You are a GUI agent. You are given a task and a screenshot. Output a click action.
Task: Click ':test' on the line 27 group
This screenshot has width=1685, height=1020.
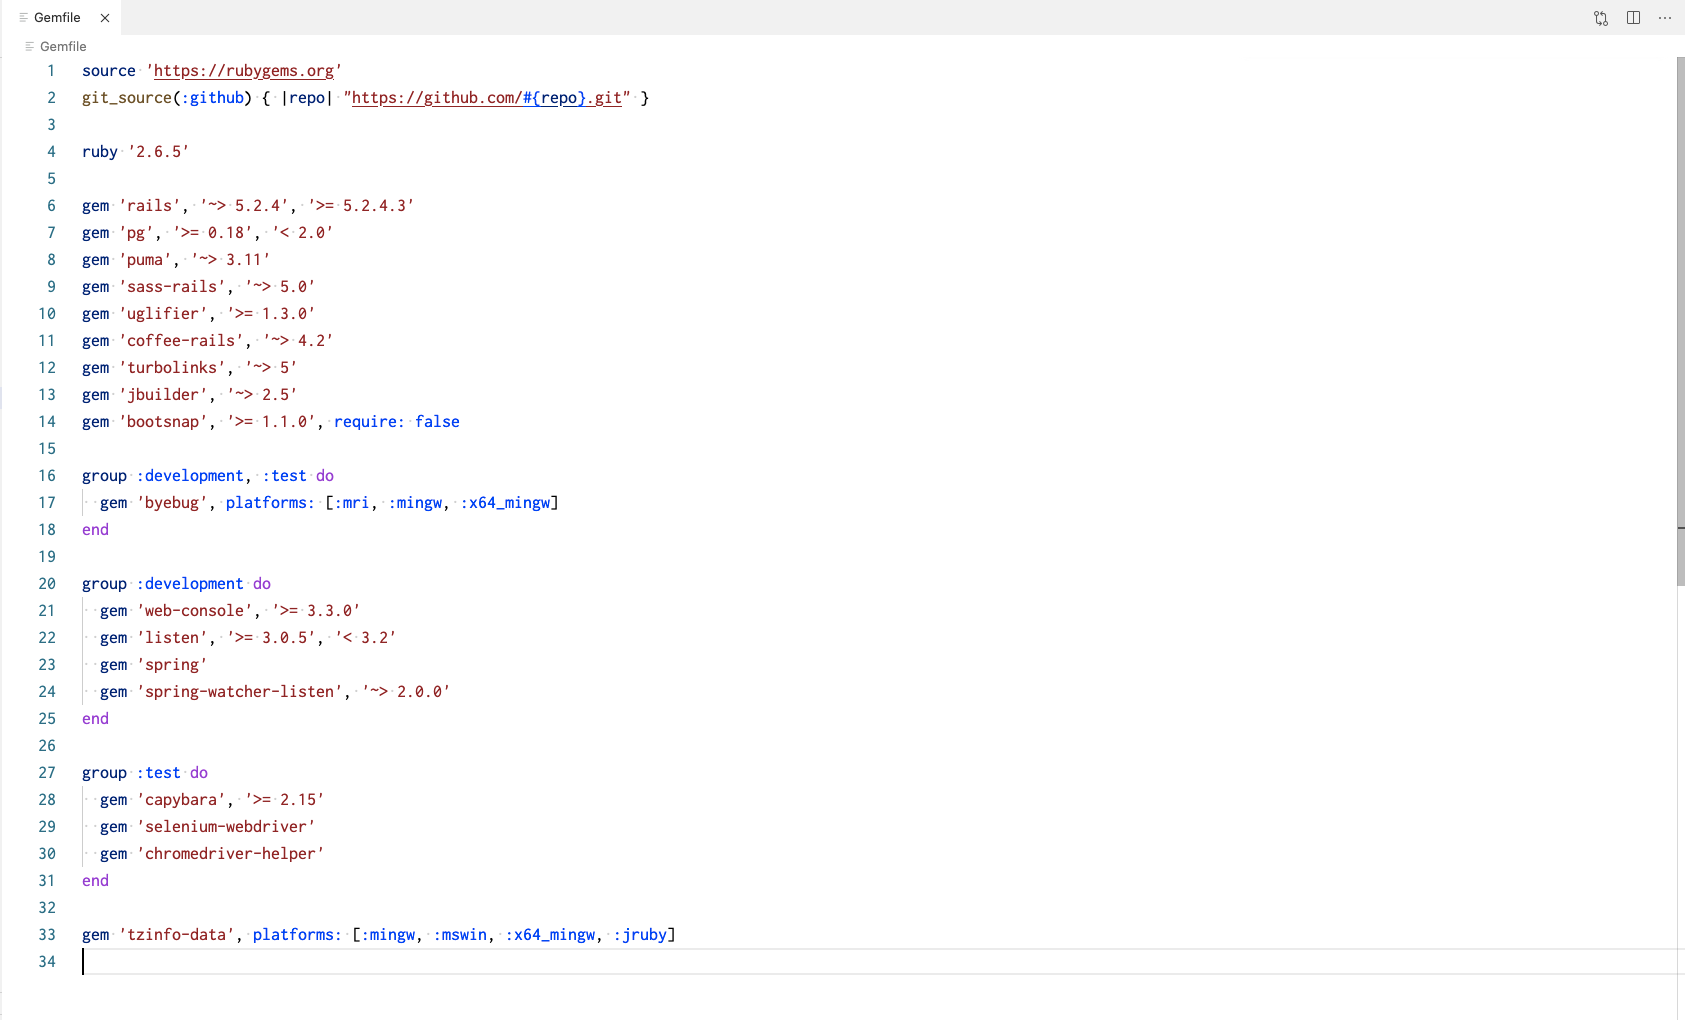159,773
